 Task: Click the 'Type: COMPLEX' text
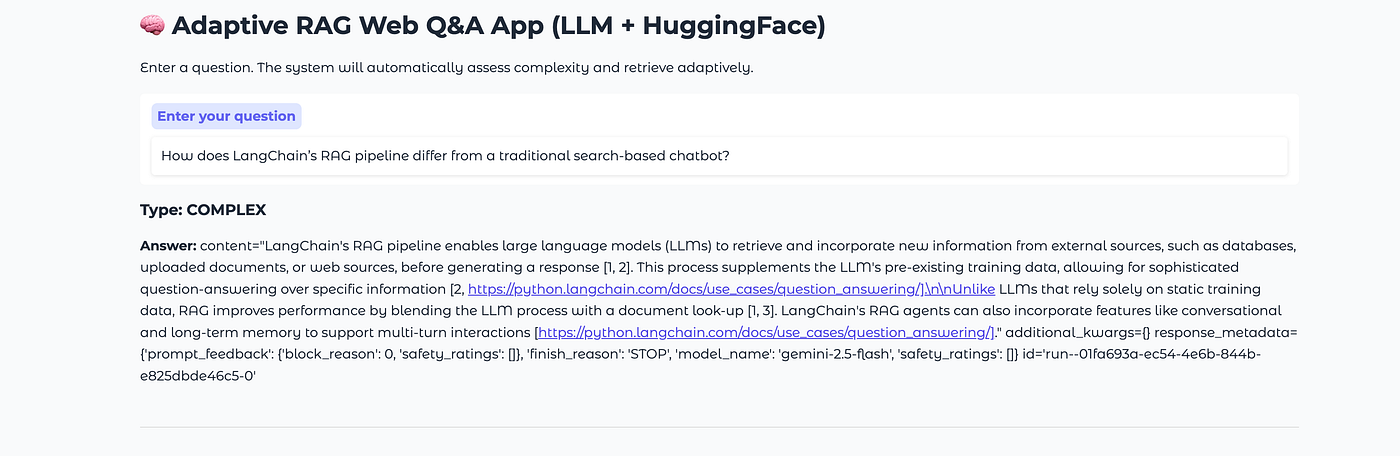pos(203,210)
